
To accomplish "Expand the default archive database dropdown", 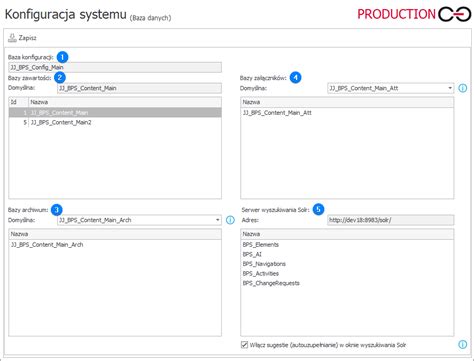I will click(218, 220).
